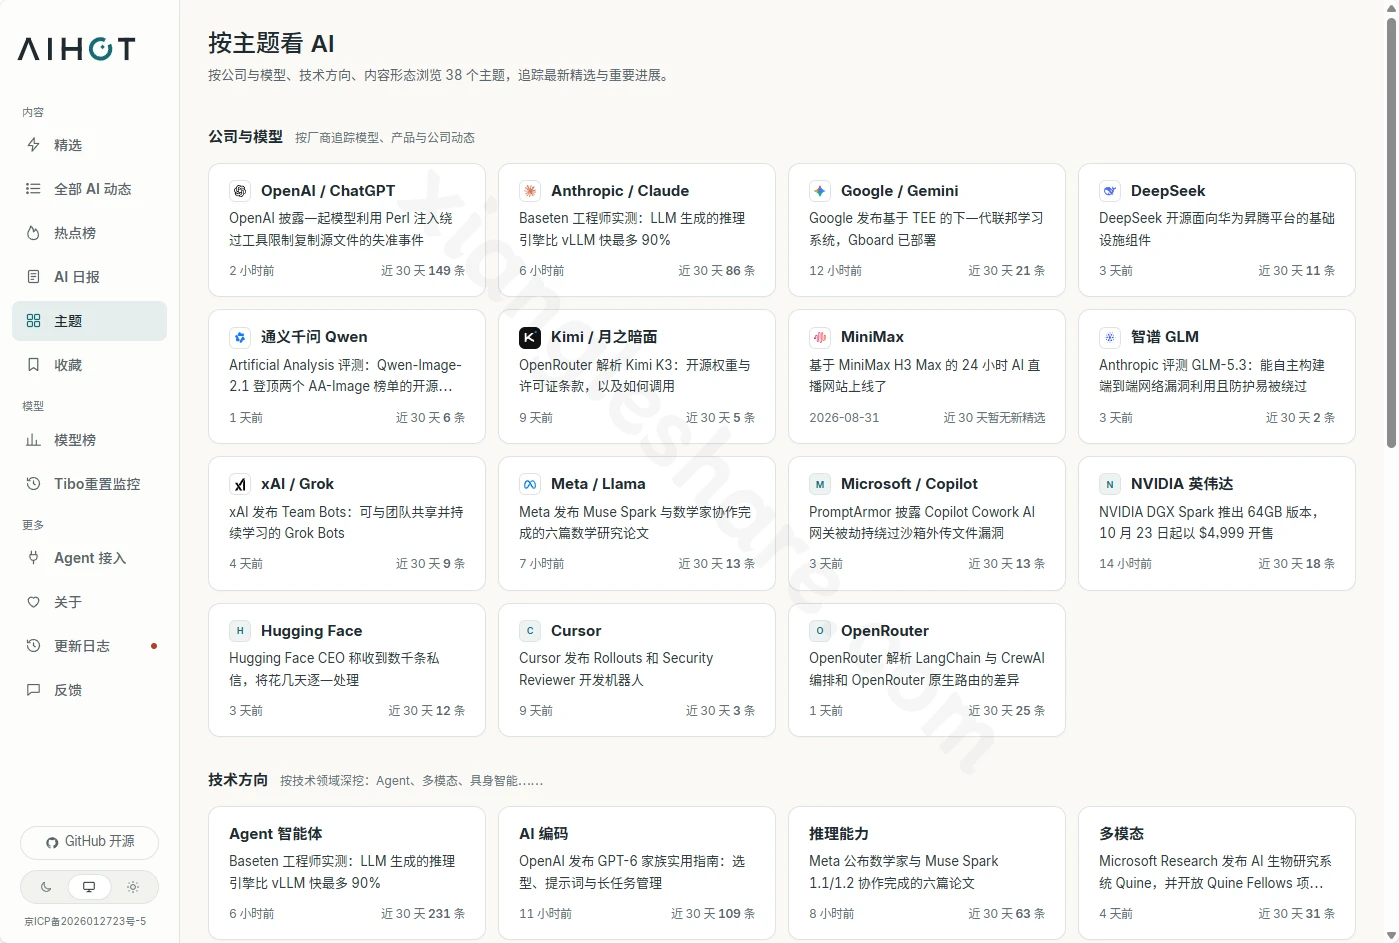Go to 全部 AI 动态
This screenshot has height=943, width=1399.
89,189
